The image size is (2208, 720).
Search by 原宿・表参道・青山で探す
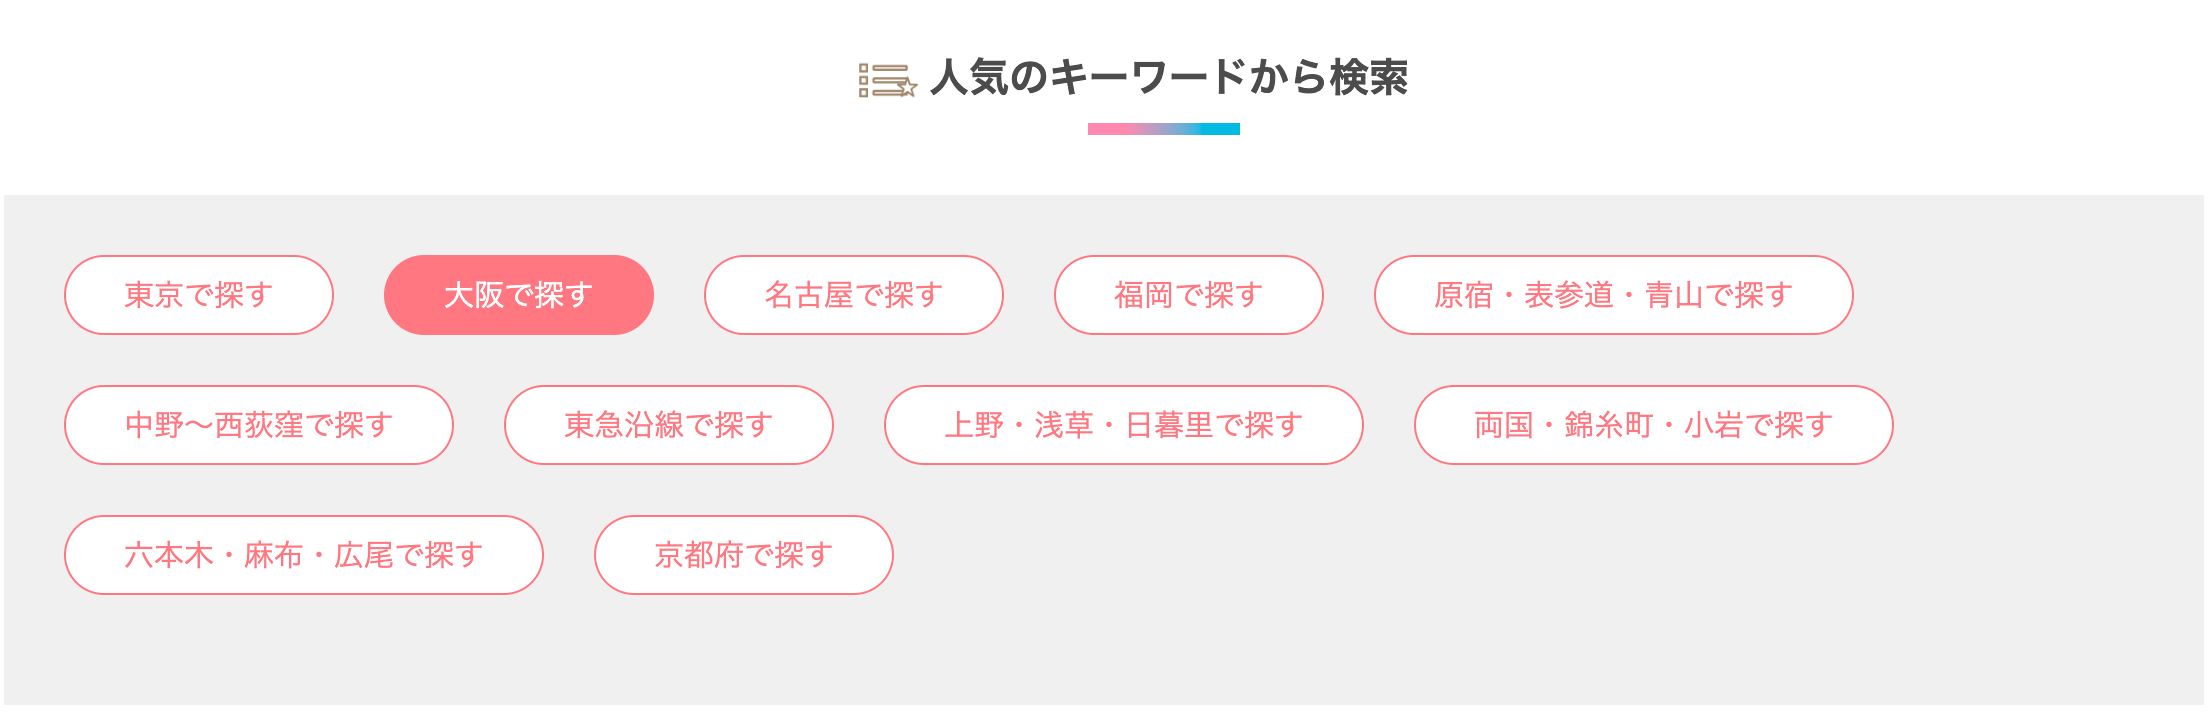1613,295
